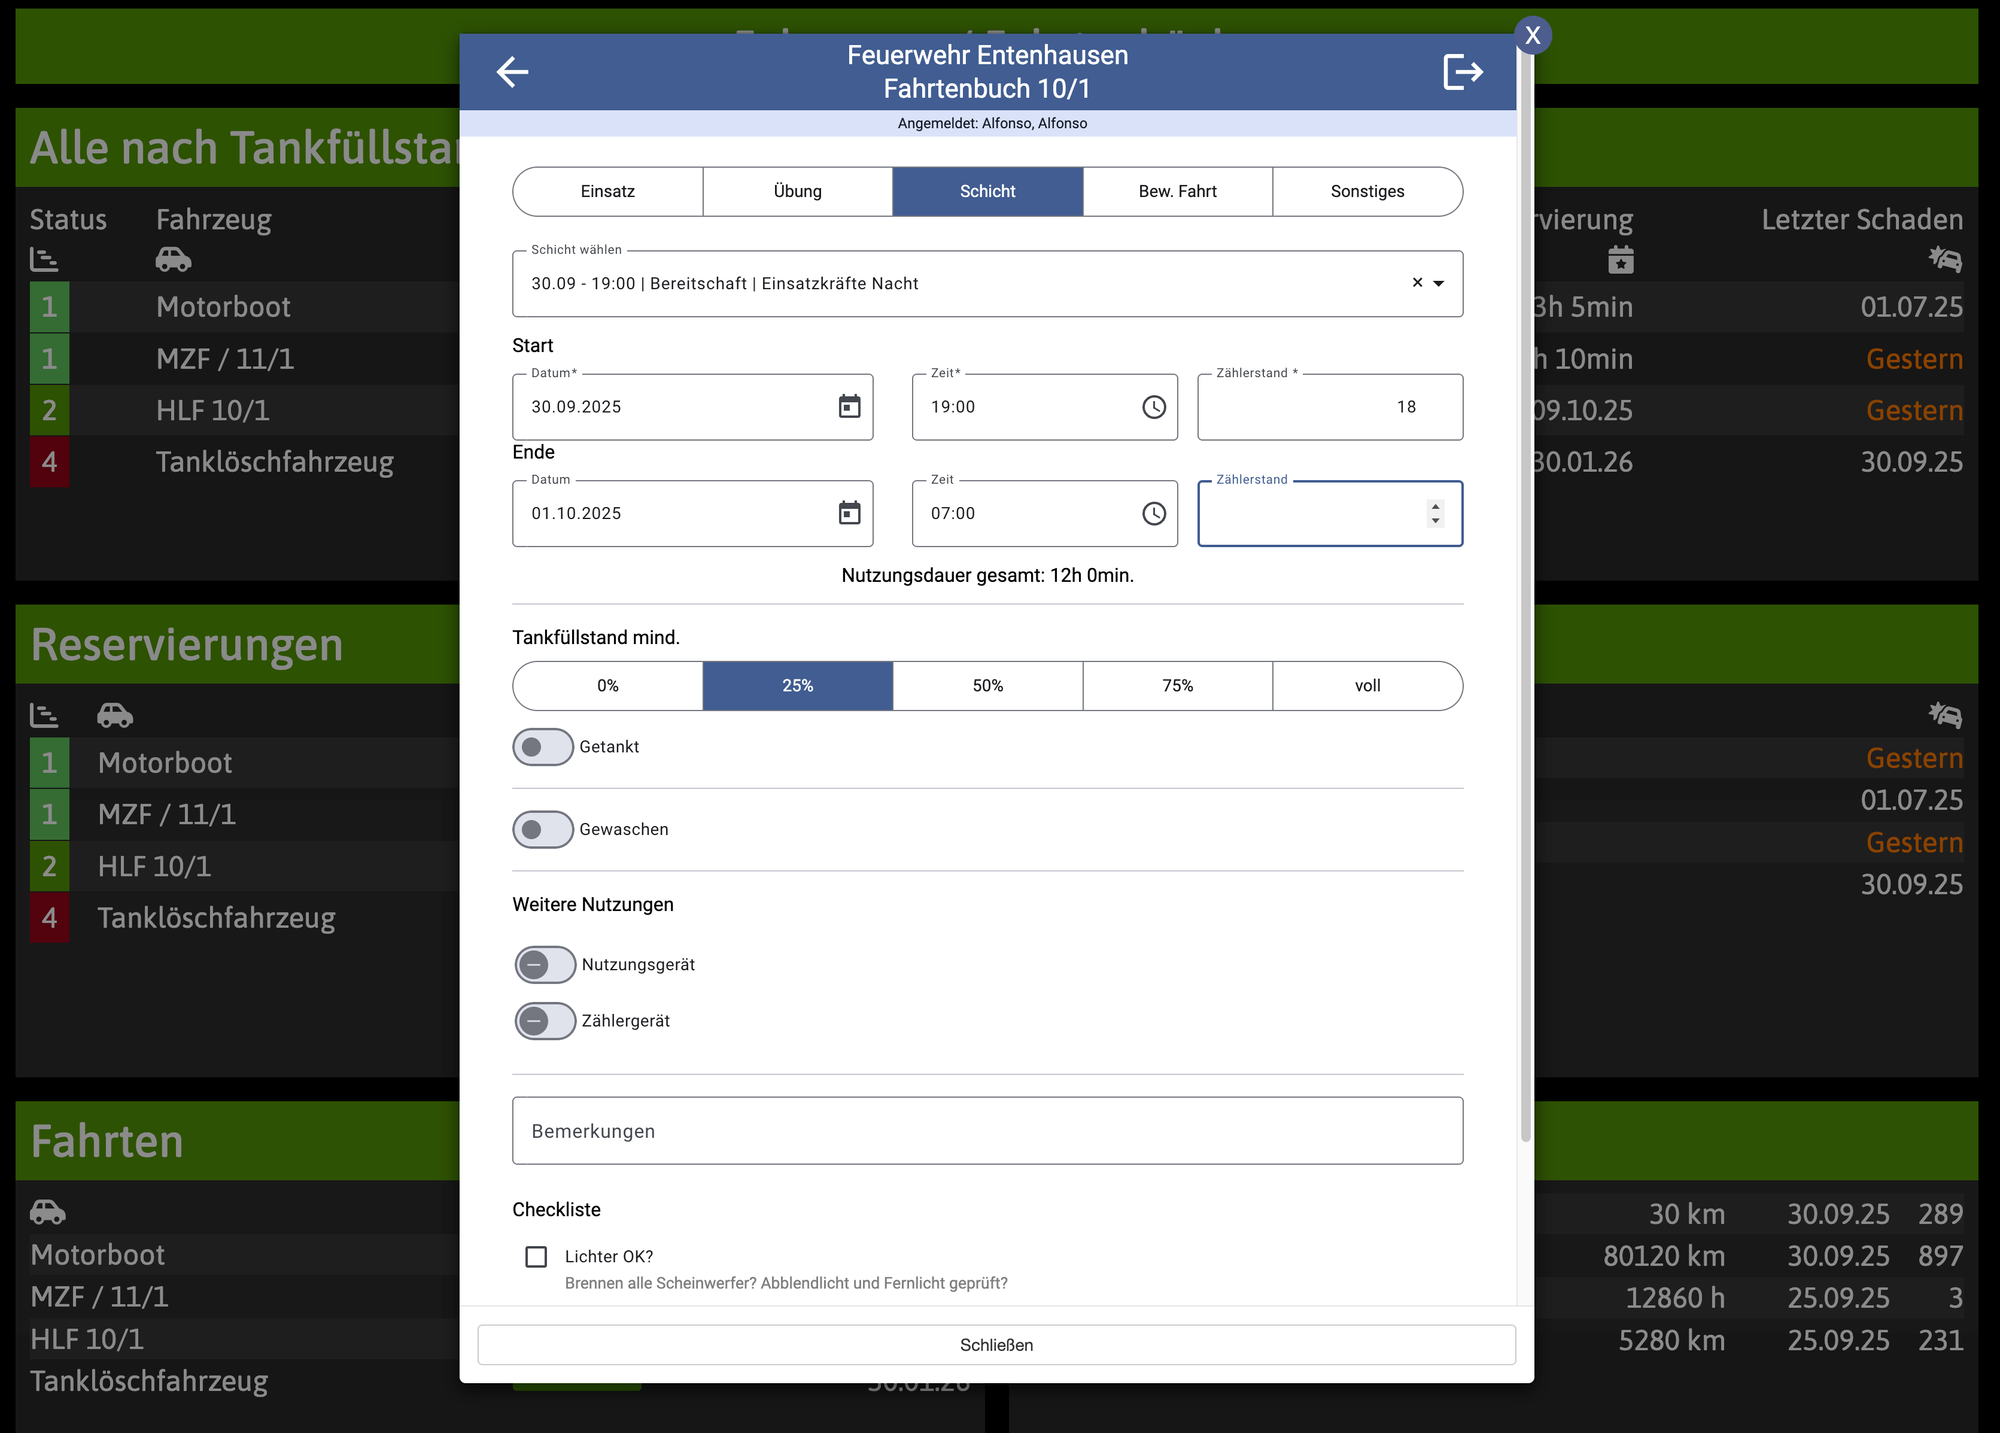Select the Bew. Fahrt tab

tap(1177, 191)
